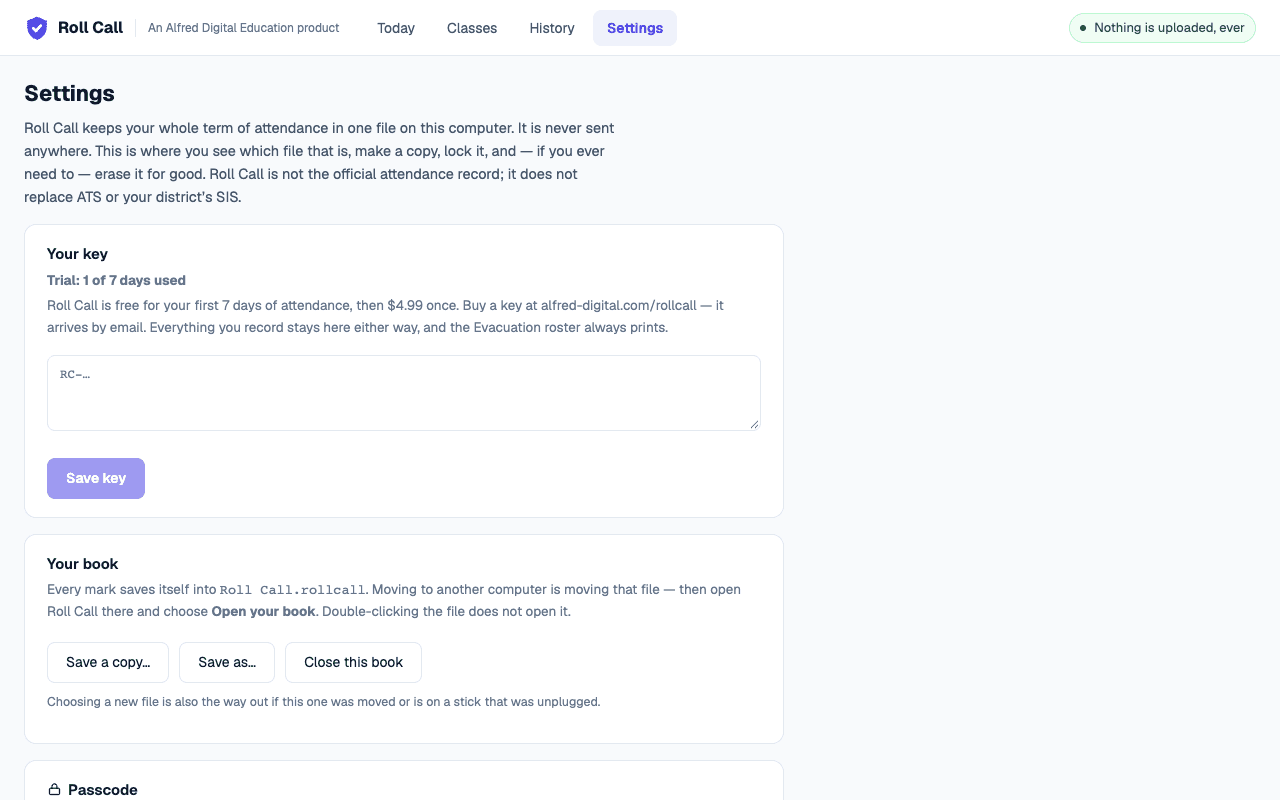The width and height of the screenshot is (1280, 800).
Task: Click the alfred-digital.com/rollcall address text
Action: point(619,305)
